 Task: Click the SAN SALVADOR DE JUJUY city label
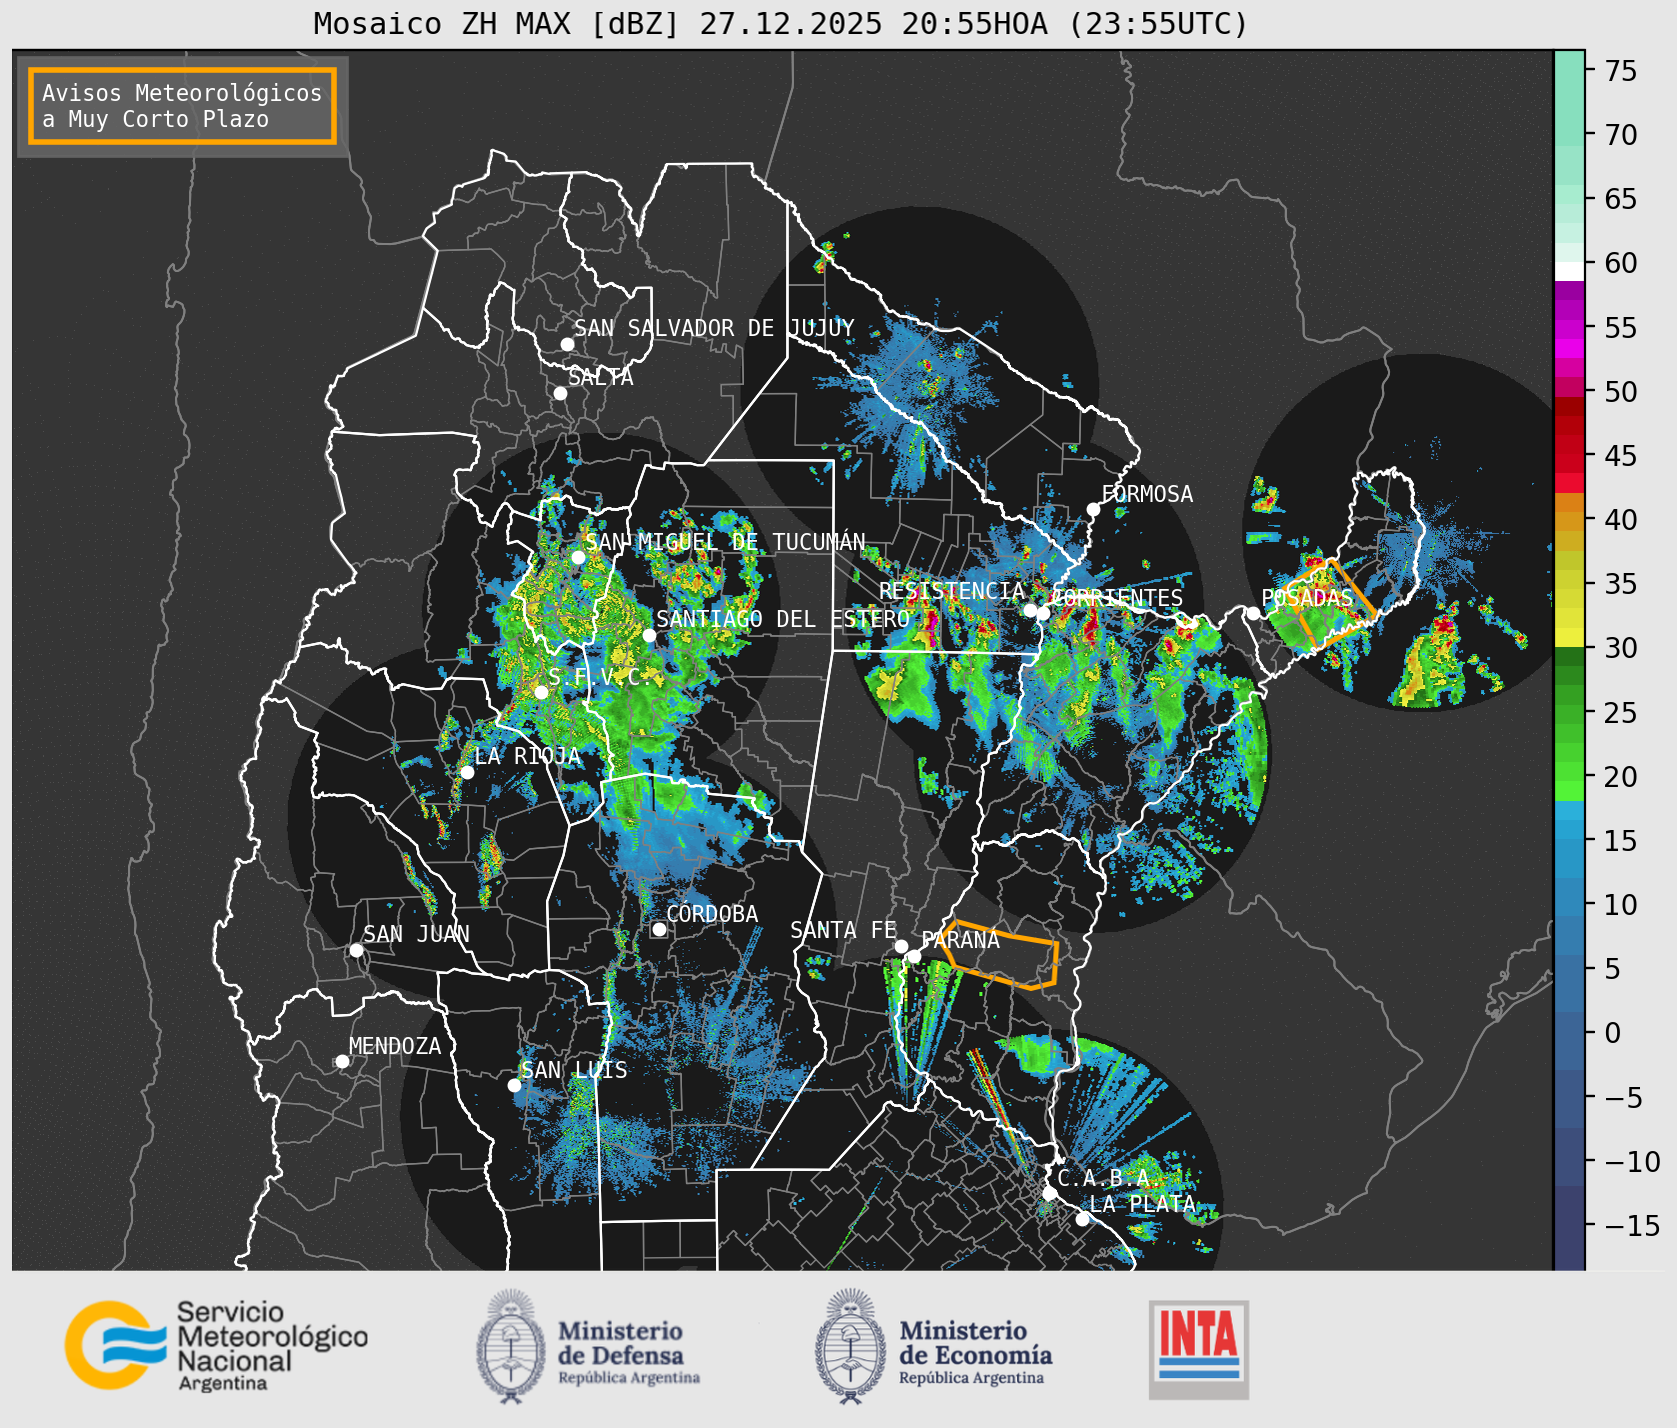(x=714, y=328)
